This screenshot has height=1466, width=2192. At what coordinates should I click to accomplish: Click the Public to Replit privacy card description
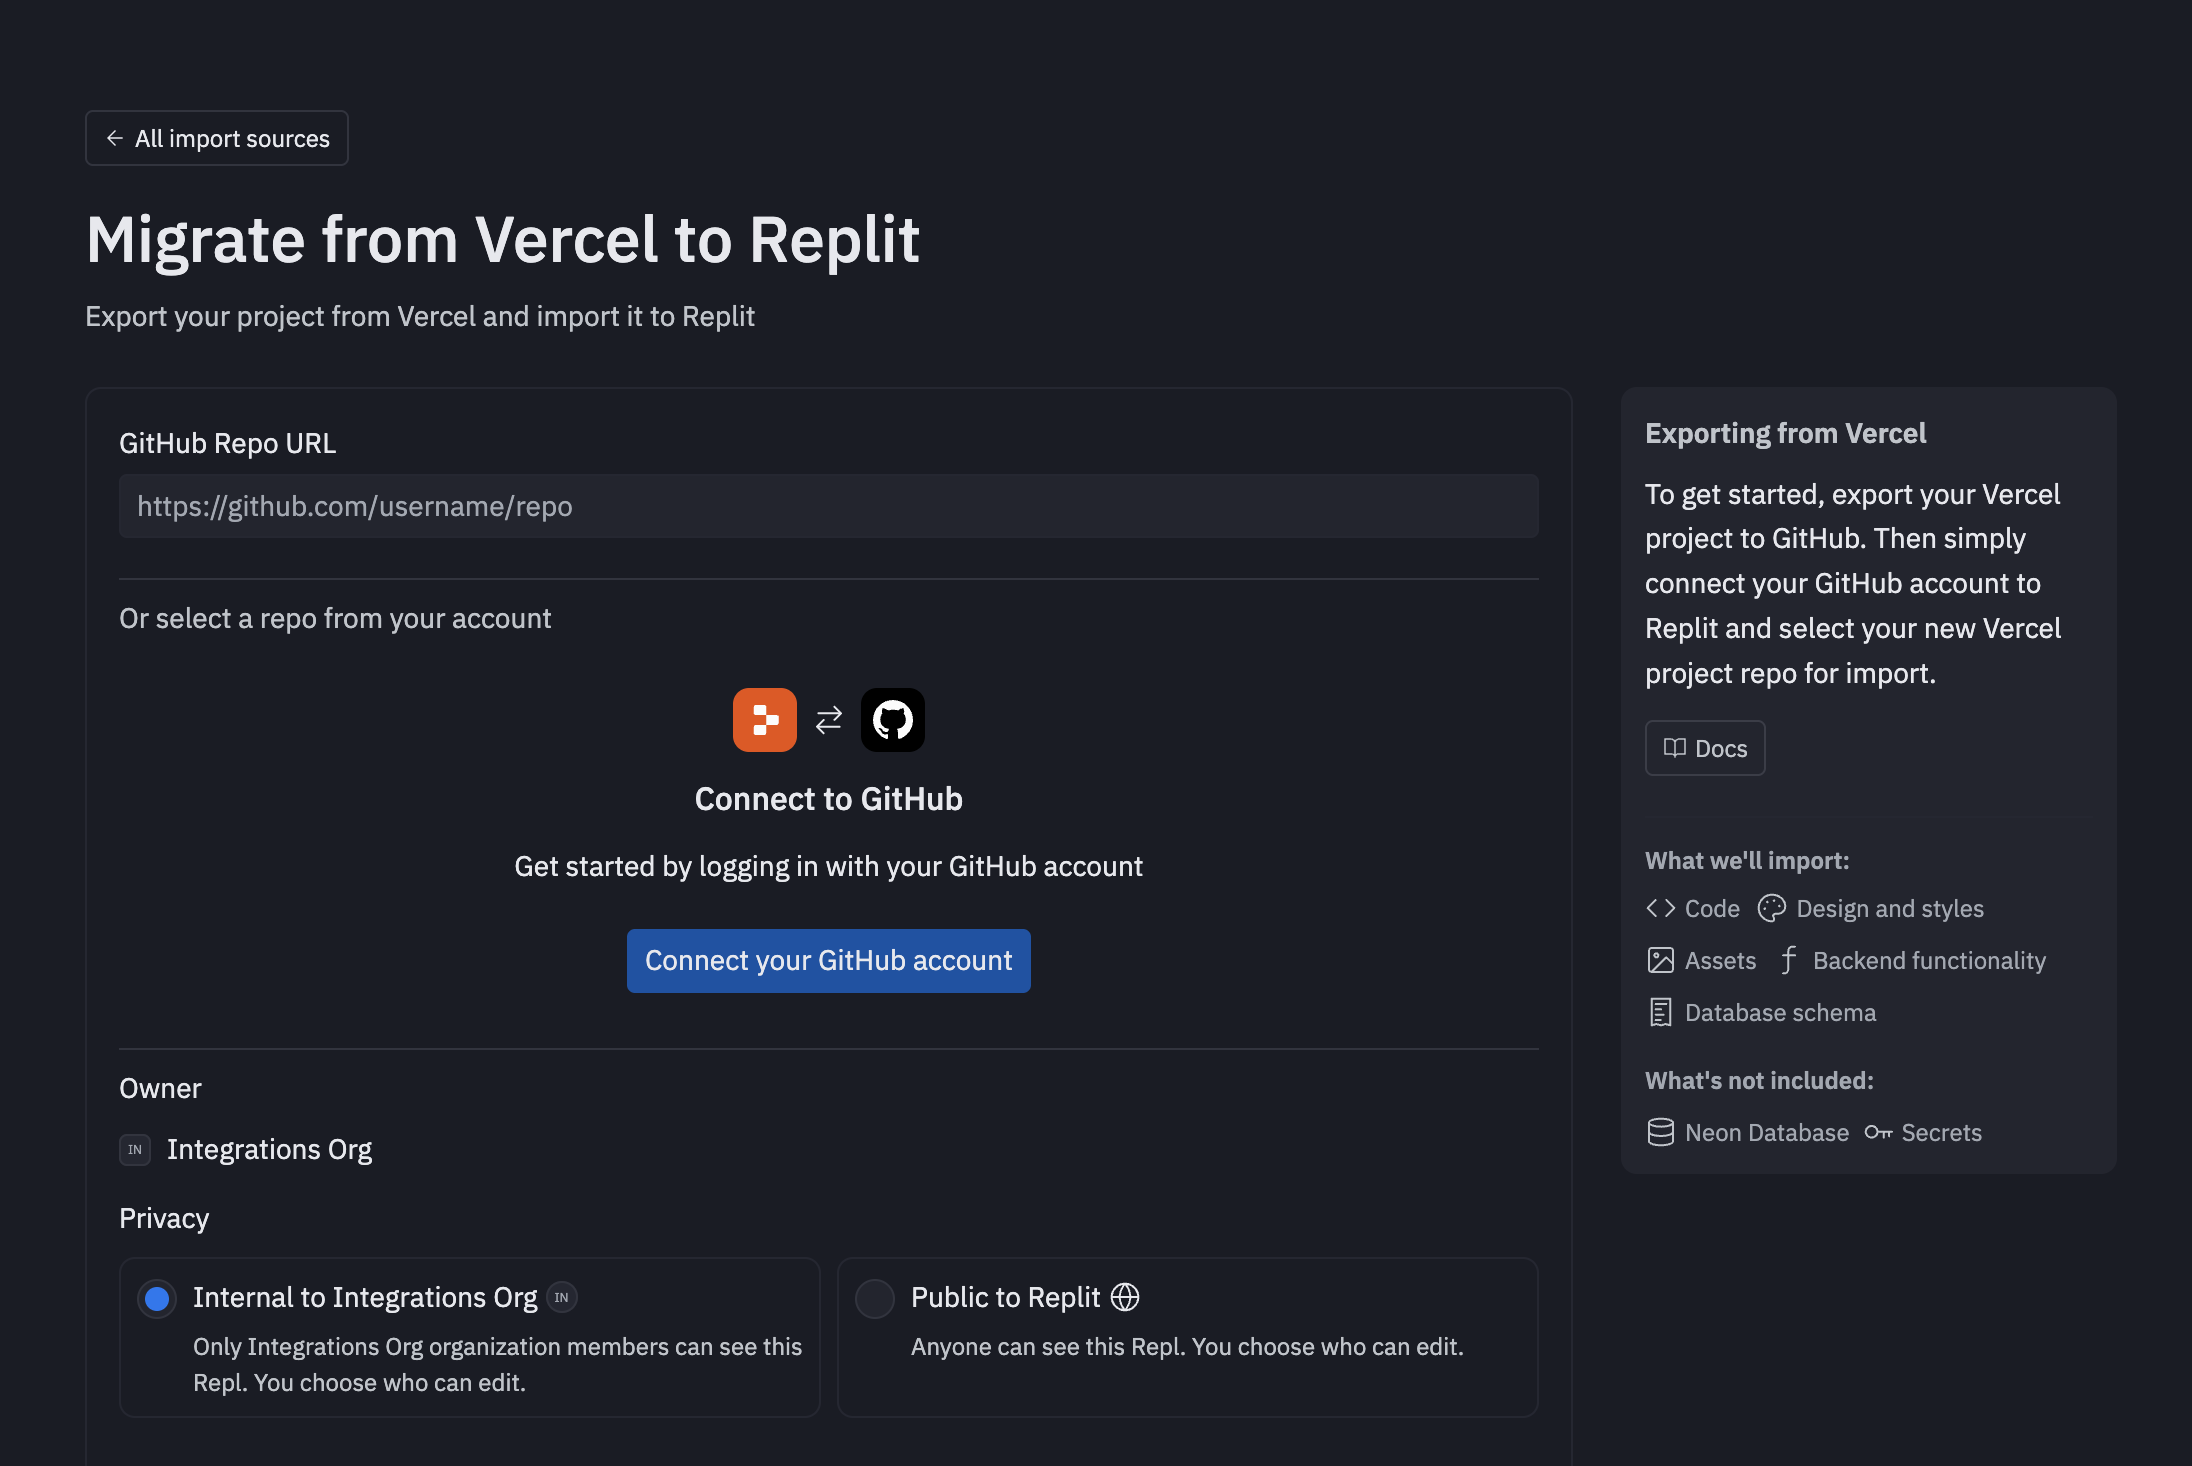(1187, 1347)
